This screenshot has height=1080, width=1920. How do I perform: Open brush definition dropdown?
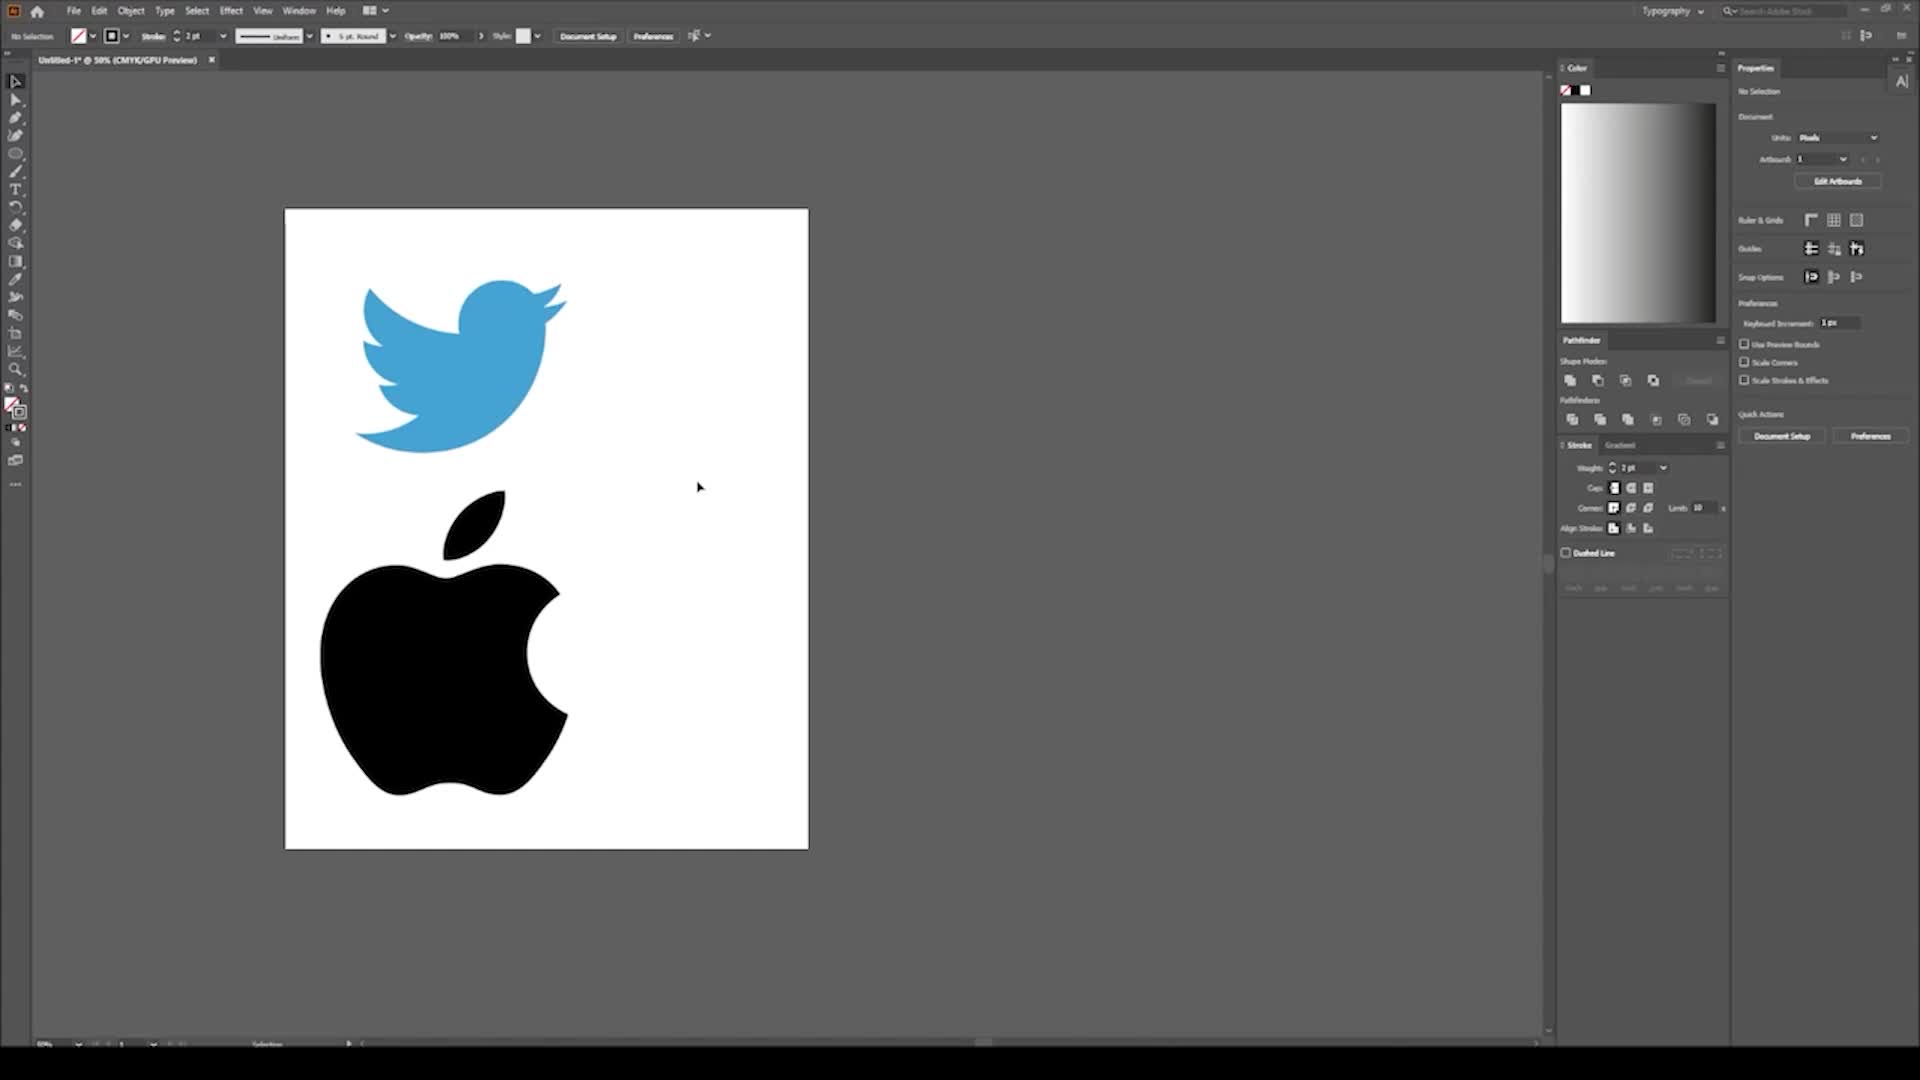[x=392, y=36]
